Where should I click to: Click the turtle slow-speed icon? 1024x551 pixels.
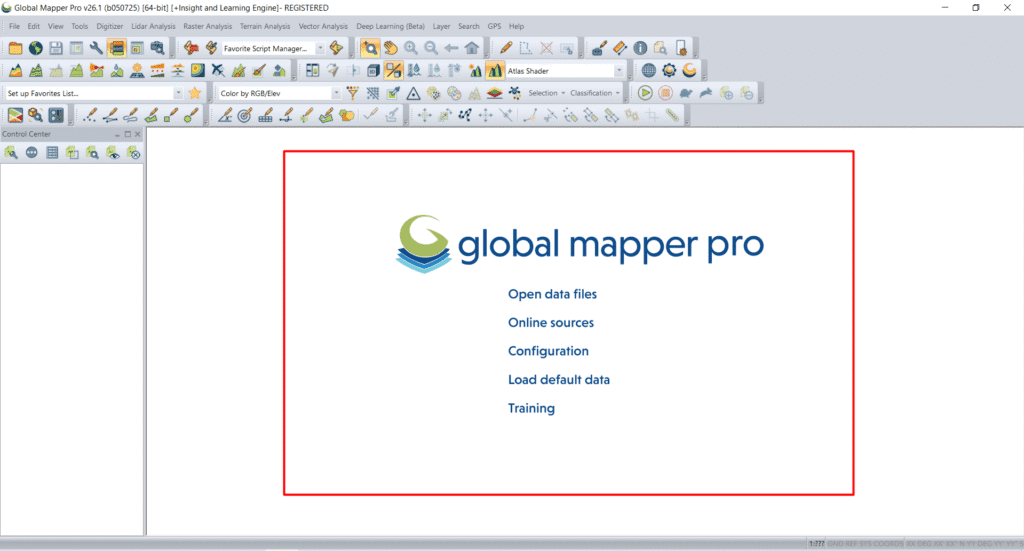pos(685,93)
